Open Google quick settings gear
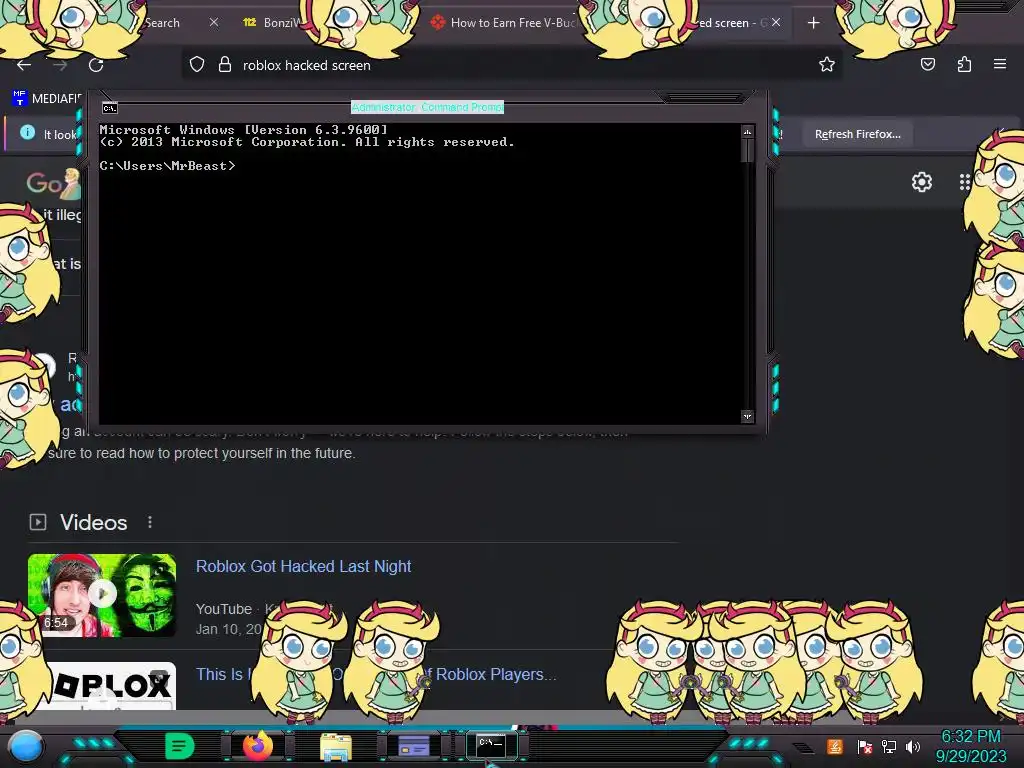Image resolution: width=1024 pixels, height=768 pixels. coord(921,182)
